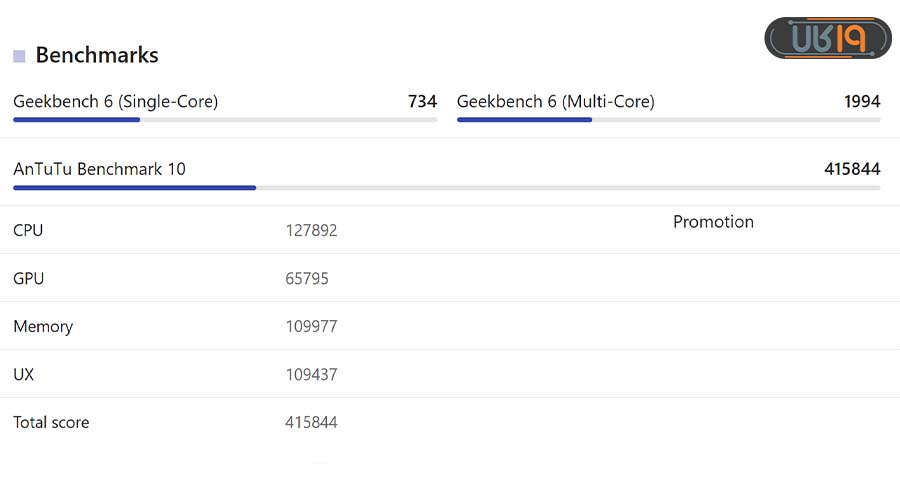
Task: Select the GPU row label
Action: [x=29, y=278]
